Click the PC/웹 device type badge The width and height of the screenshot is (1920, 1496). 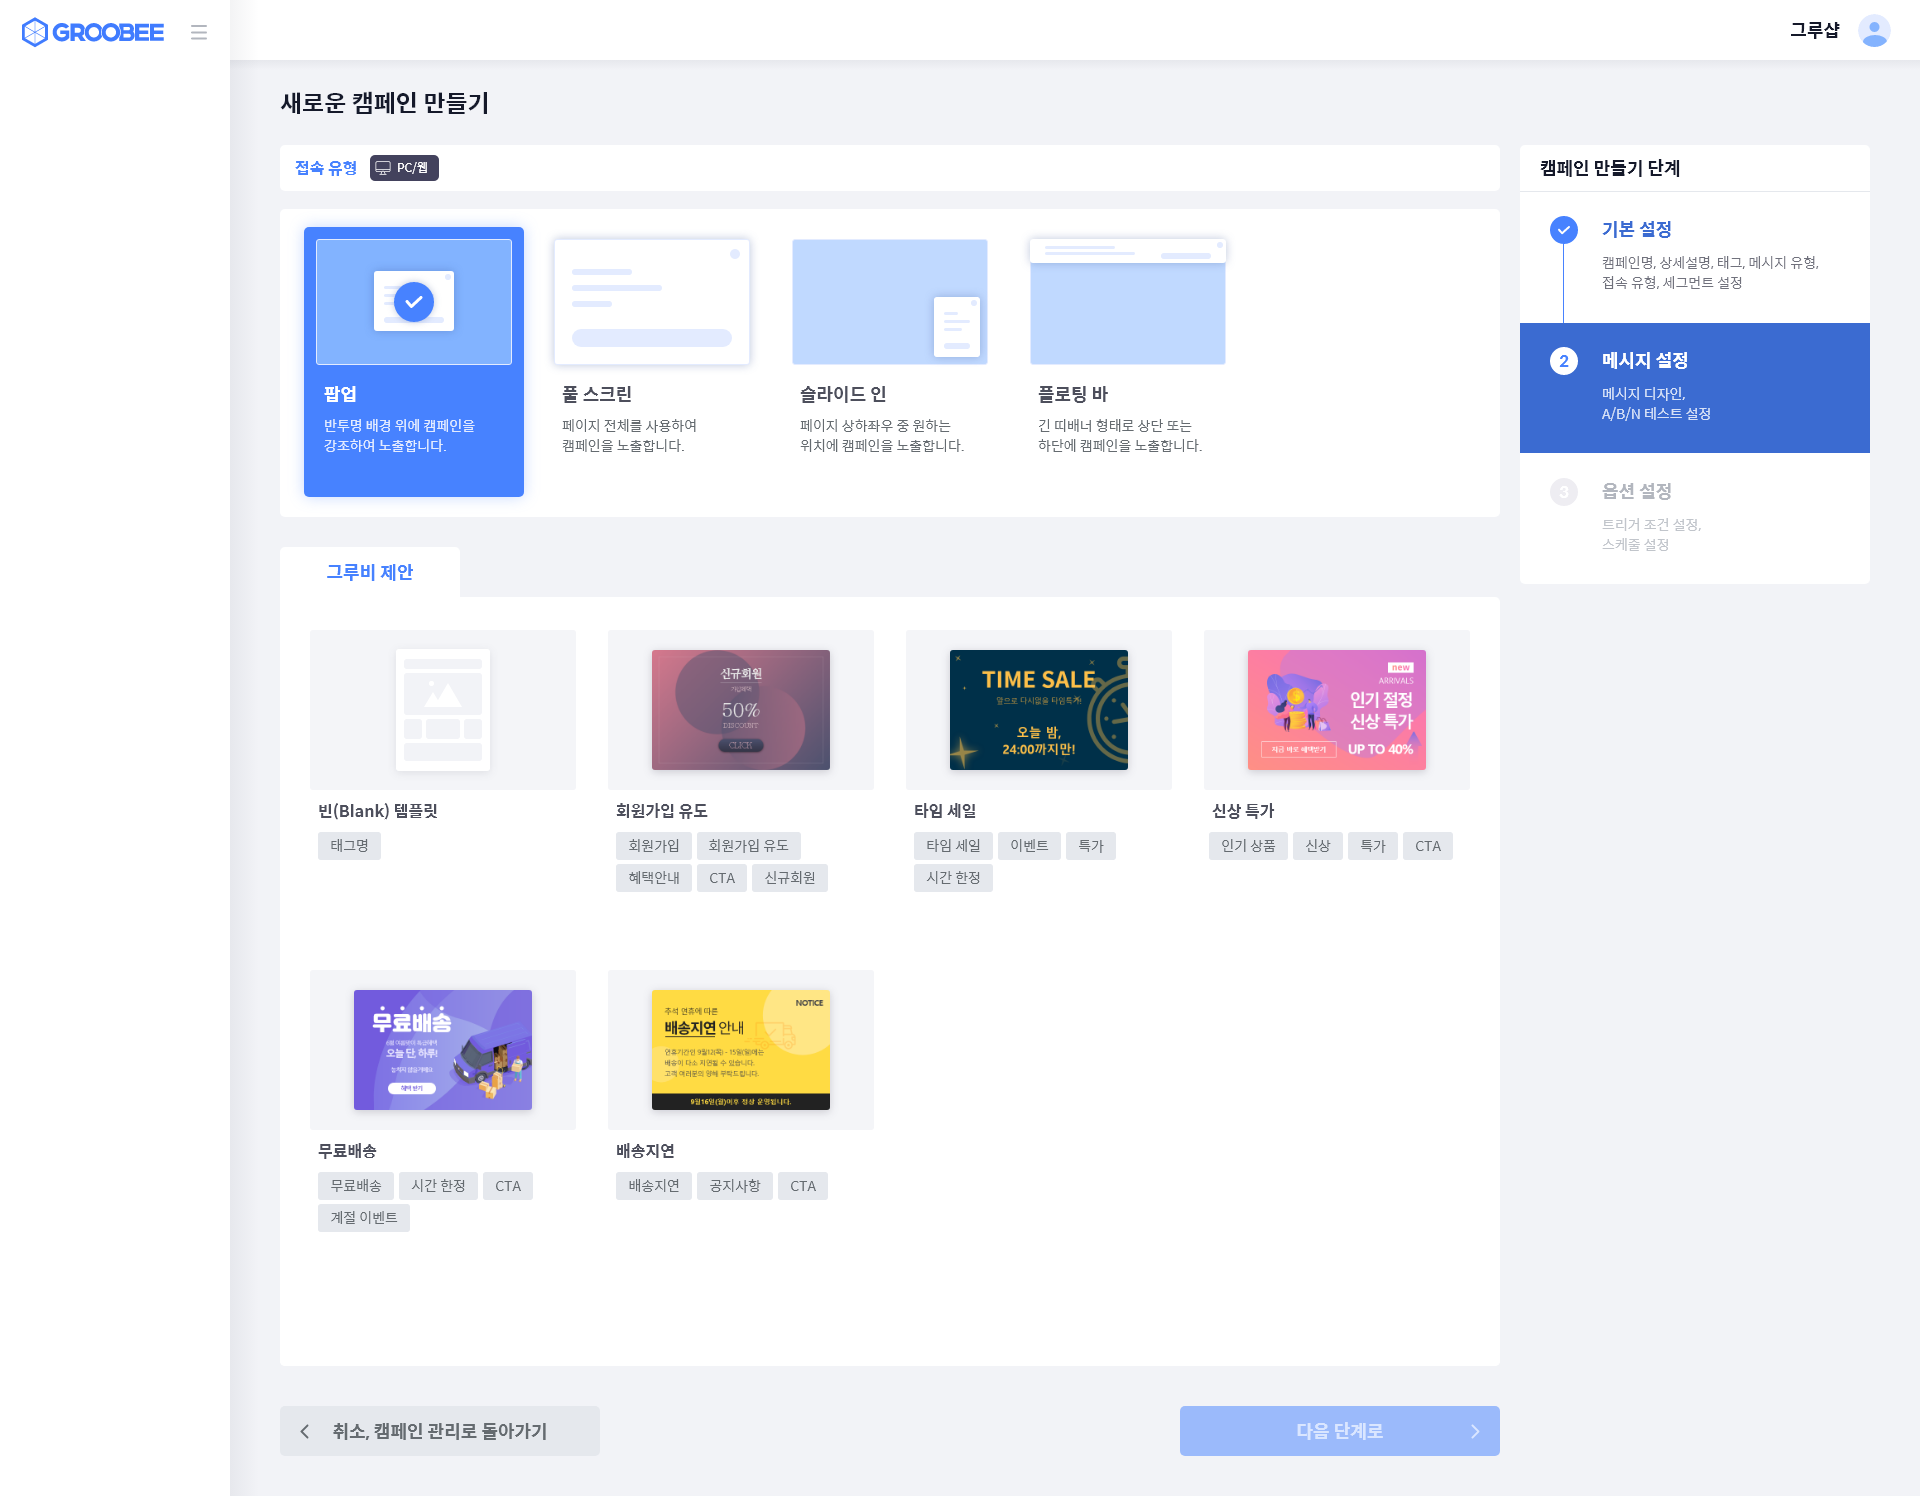point(404,168)
